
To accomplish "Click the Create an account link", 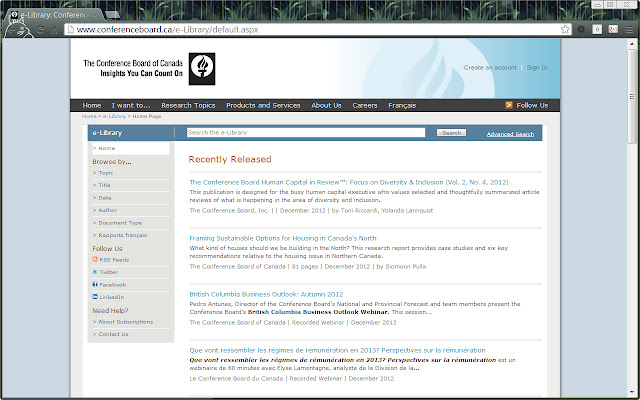I will 490,68.
